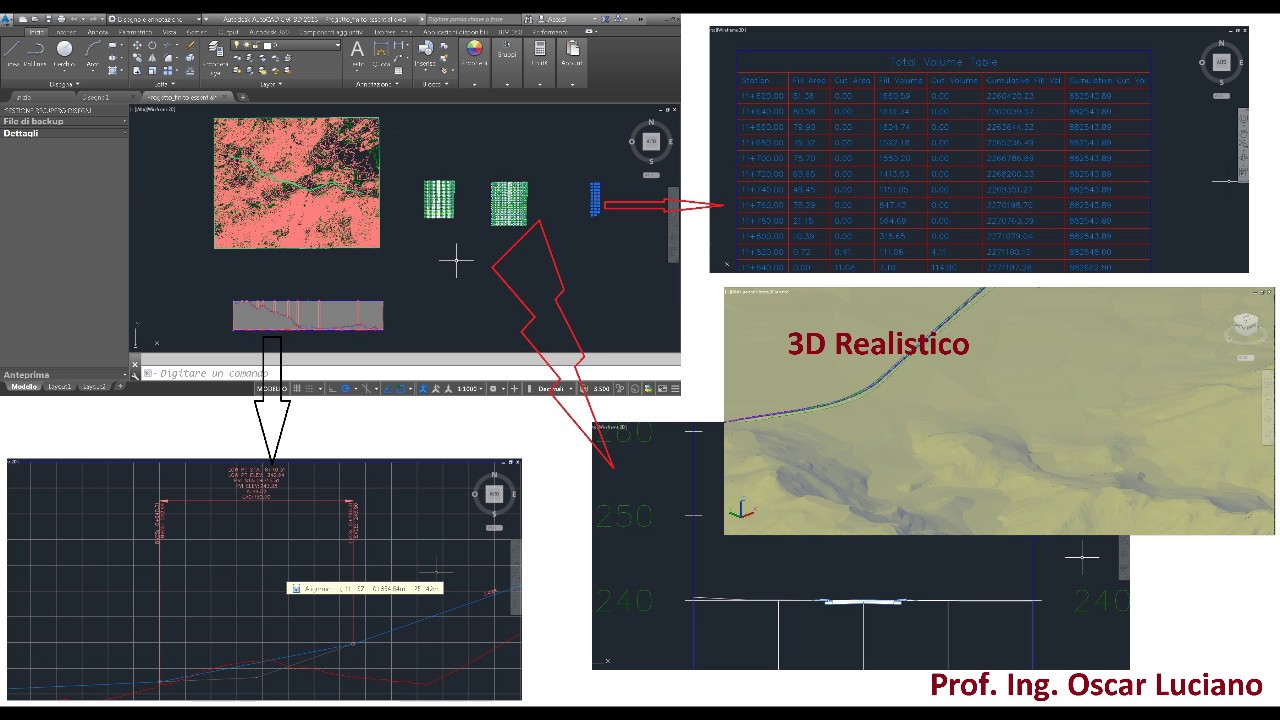Toggle layer lock icon in layer dropdown

coord(256,45)
